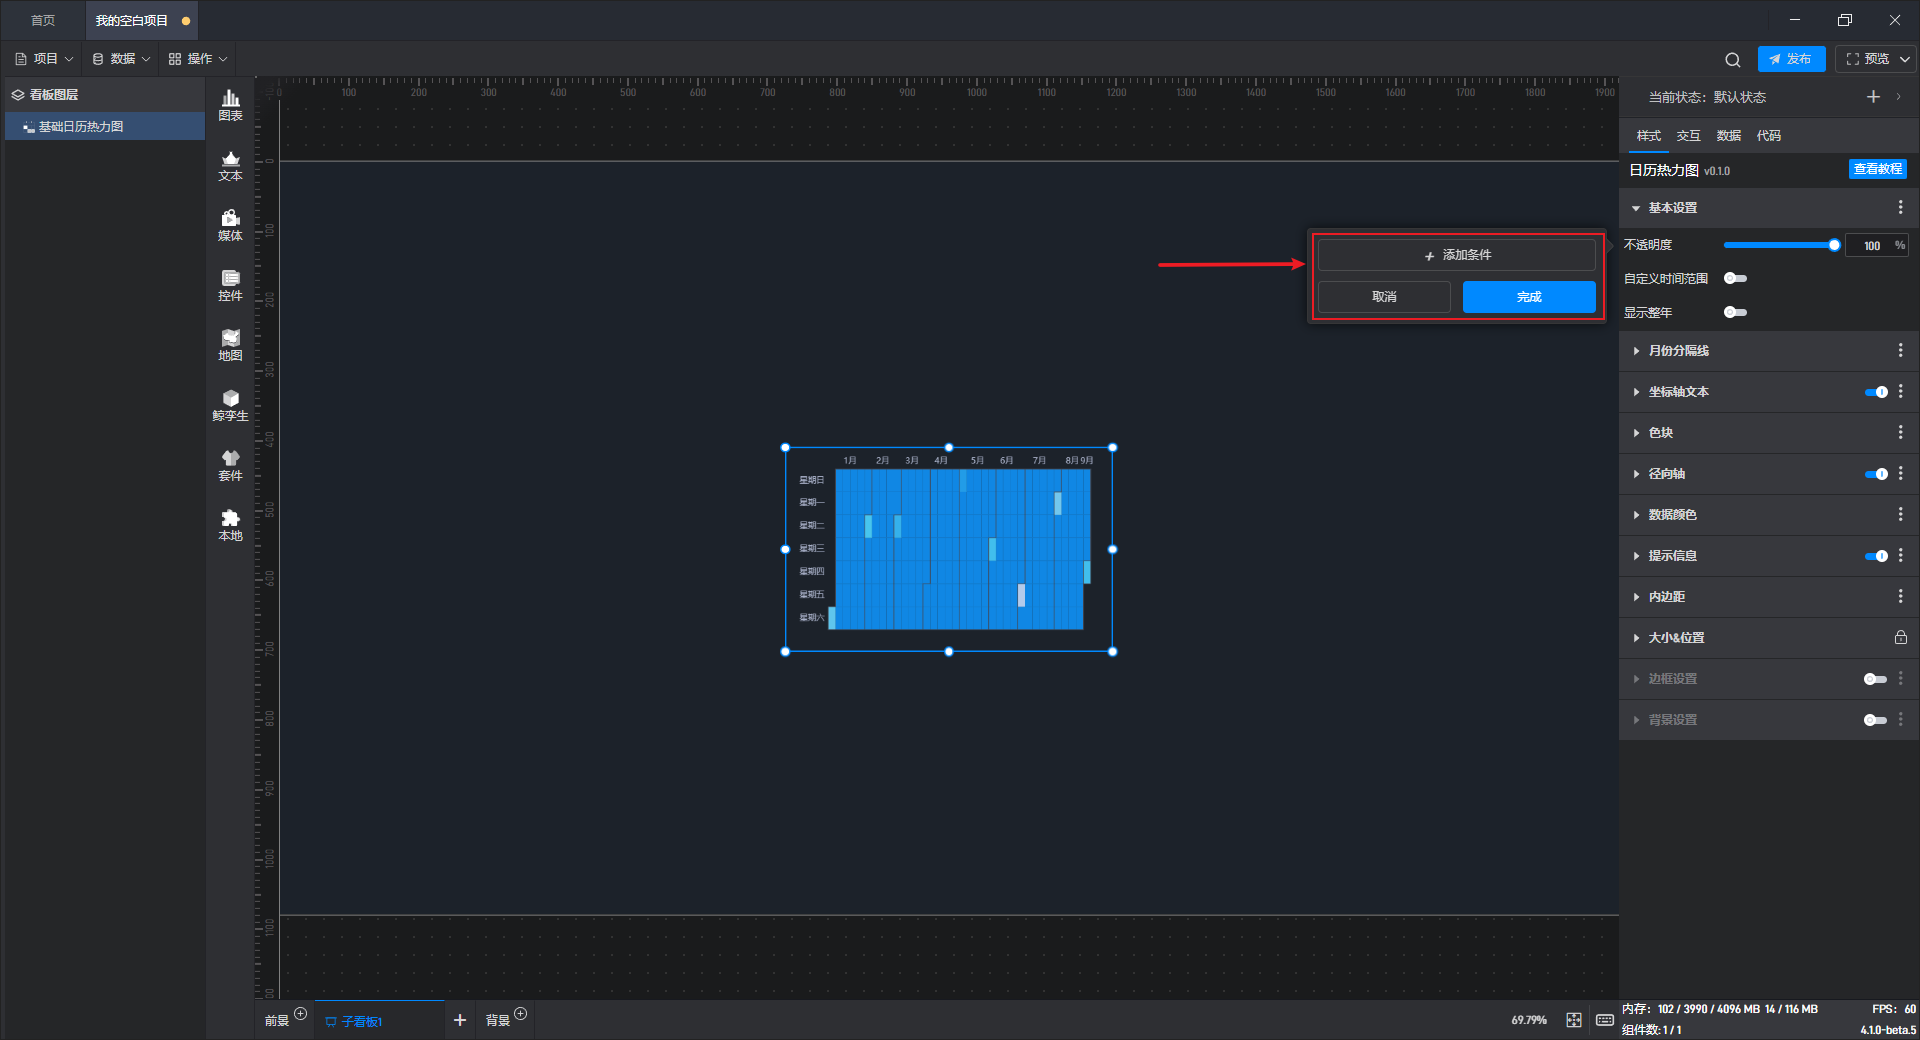Open 数据颜色 more options menu

[x=1900, y=514]
